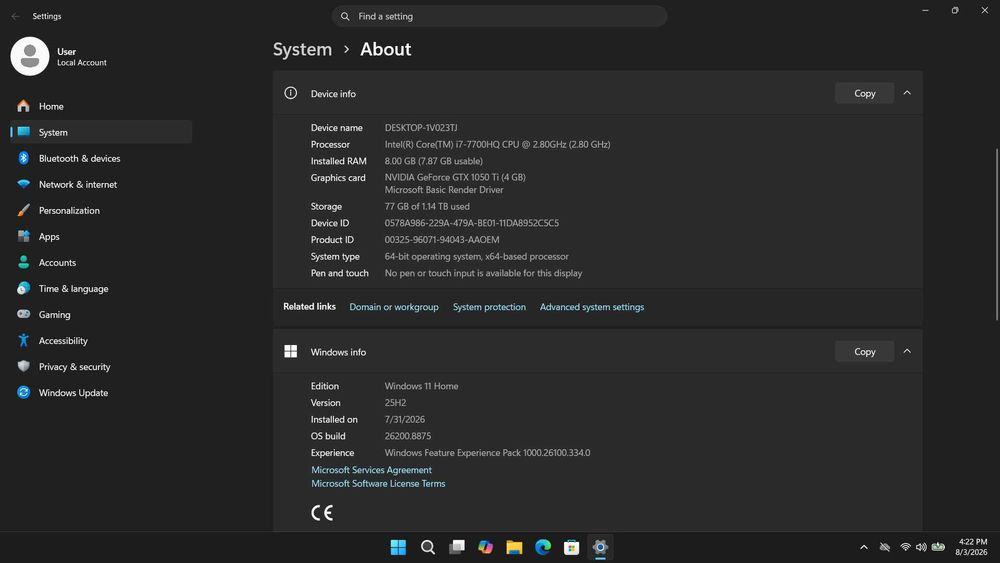Click the Settings gear on taskbar

600,547
